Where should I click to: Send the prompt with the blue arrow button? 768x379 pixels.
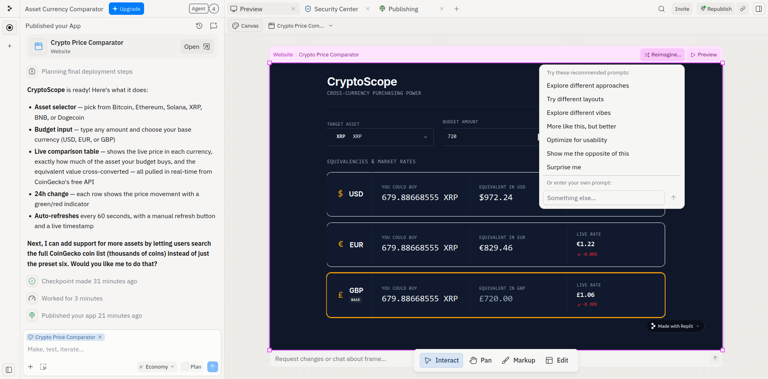tap(213, 367)
